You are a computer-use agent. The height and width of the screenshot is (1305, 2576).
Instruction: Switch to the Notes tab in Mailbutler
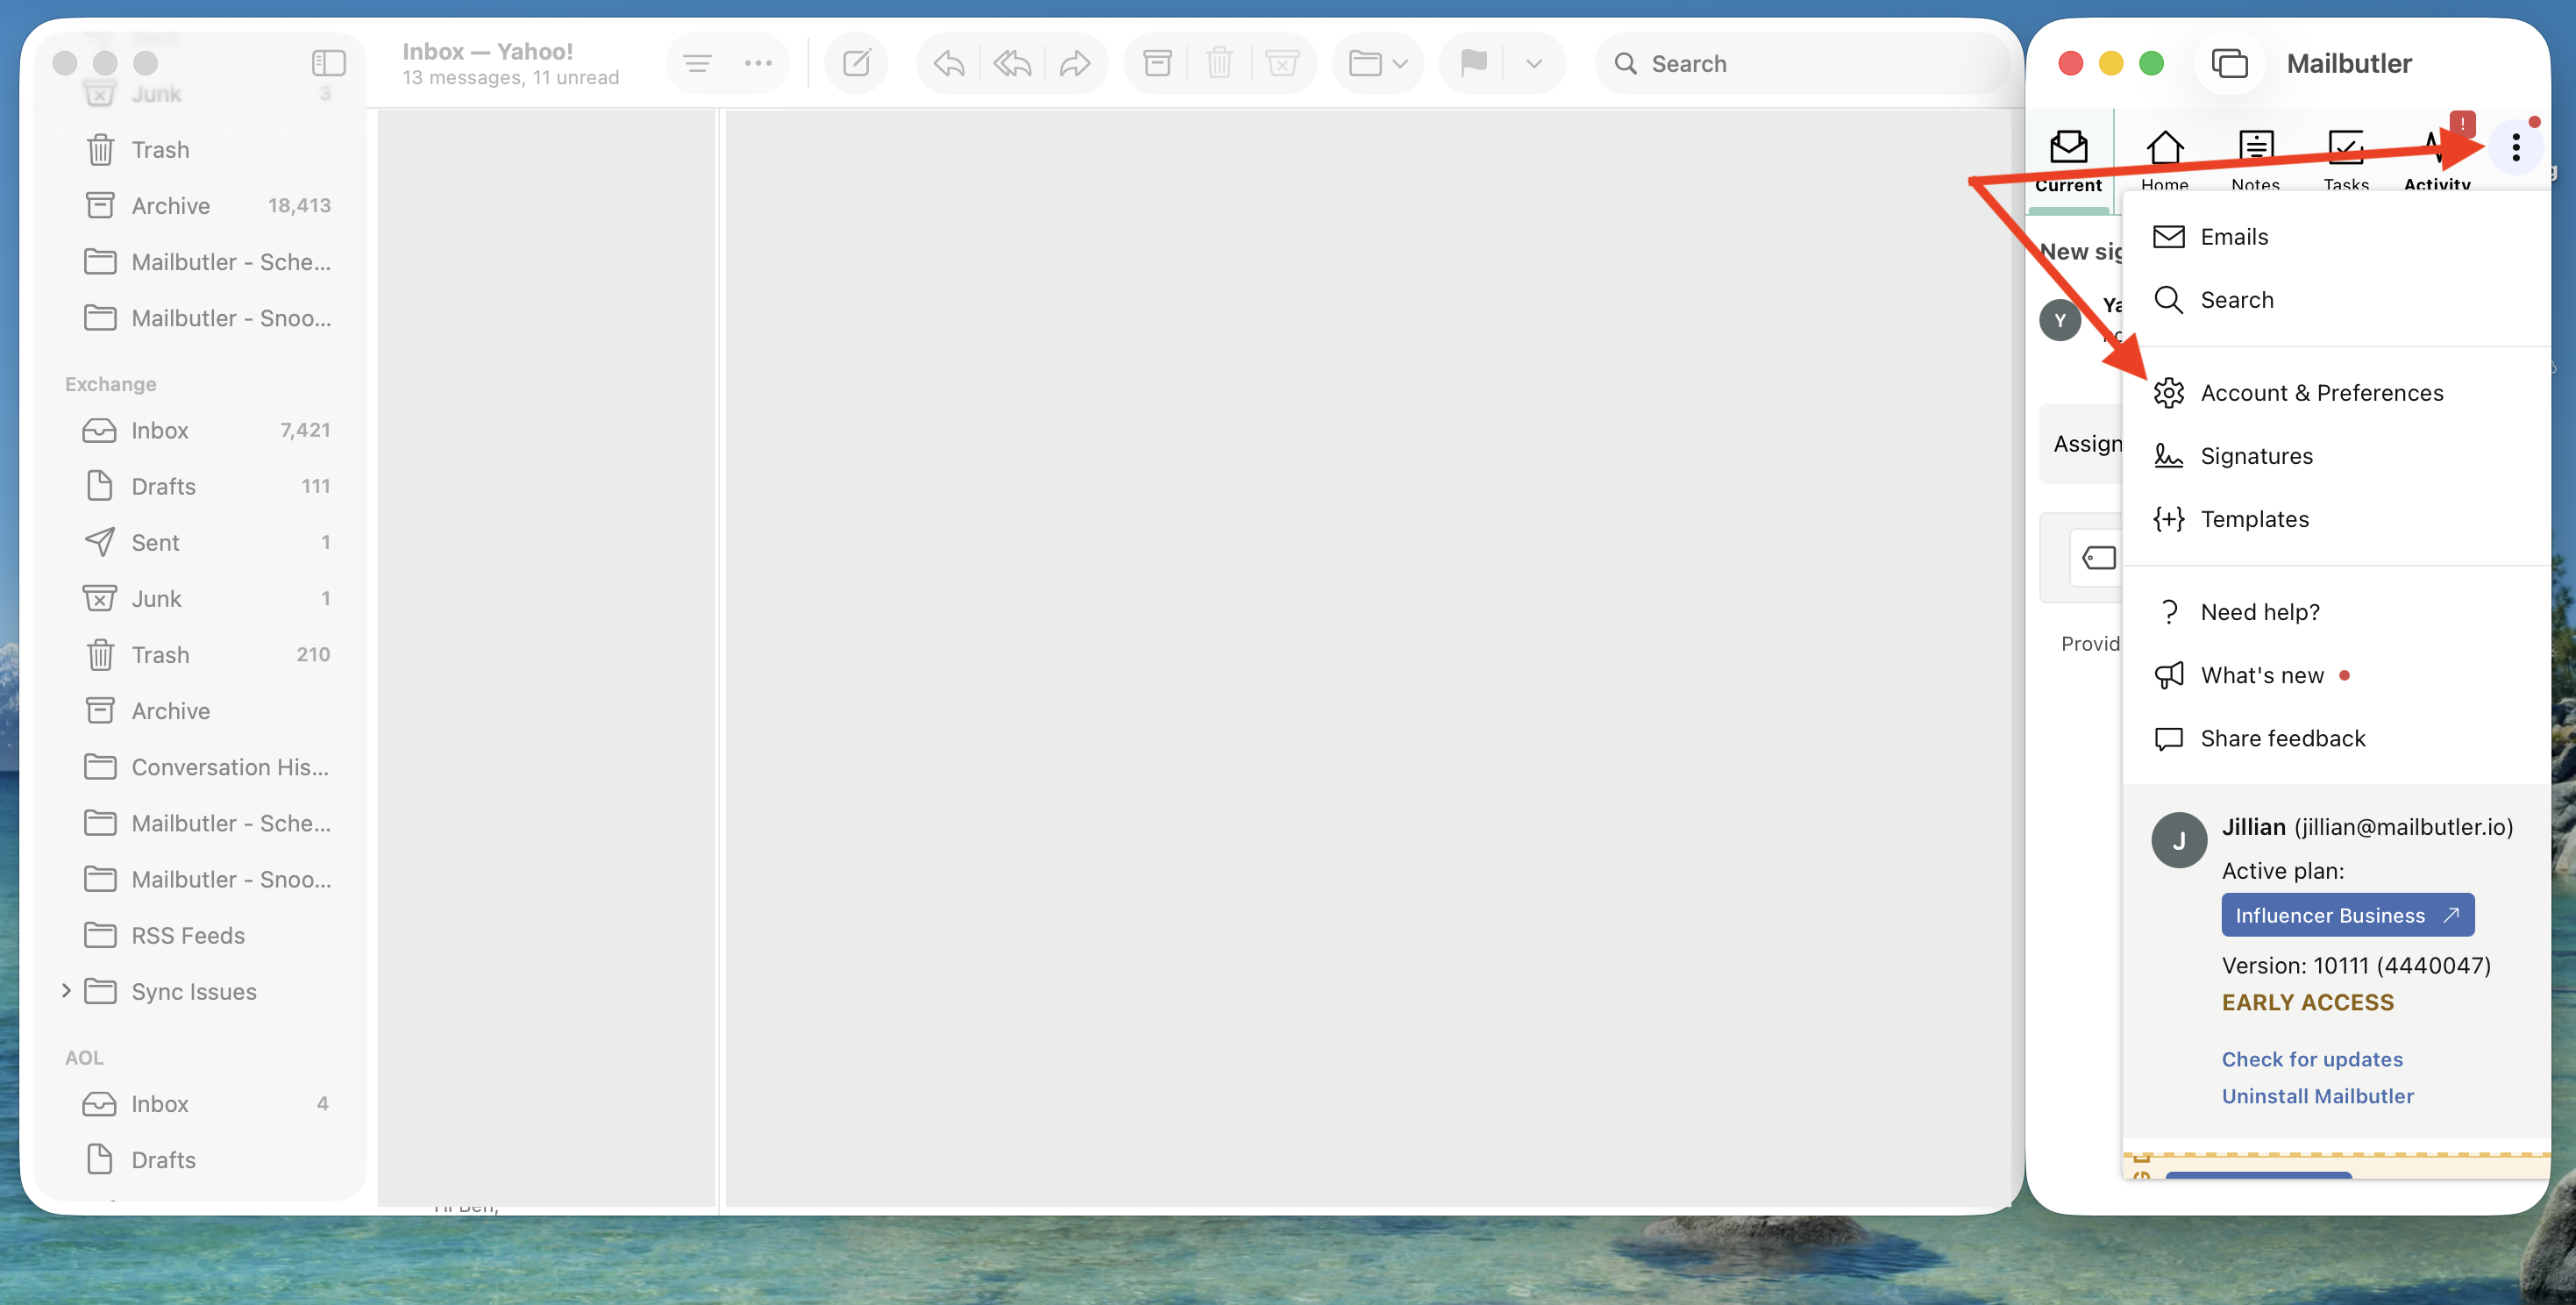tap(2255, 161)
